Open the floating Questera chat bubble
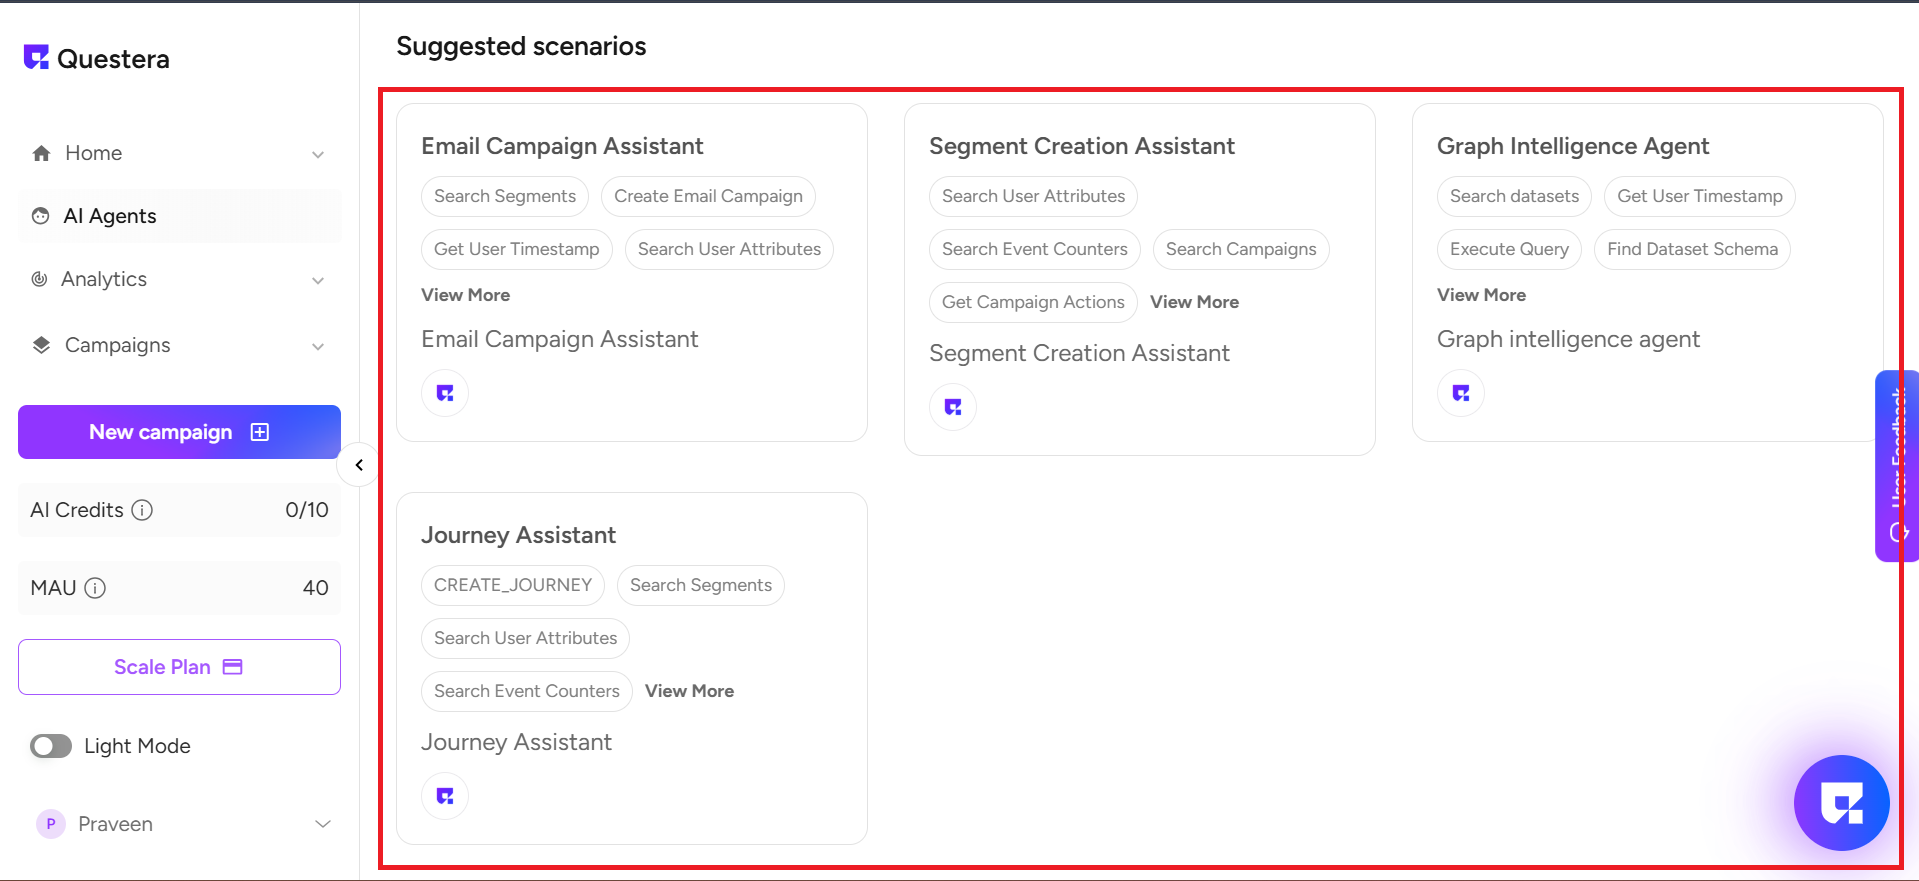 pos(1841,802)
